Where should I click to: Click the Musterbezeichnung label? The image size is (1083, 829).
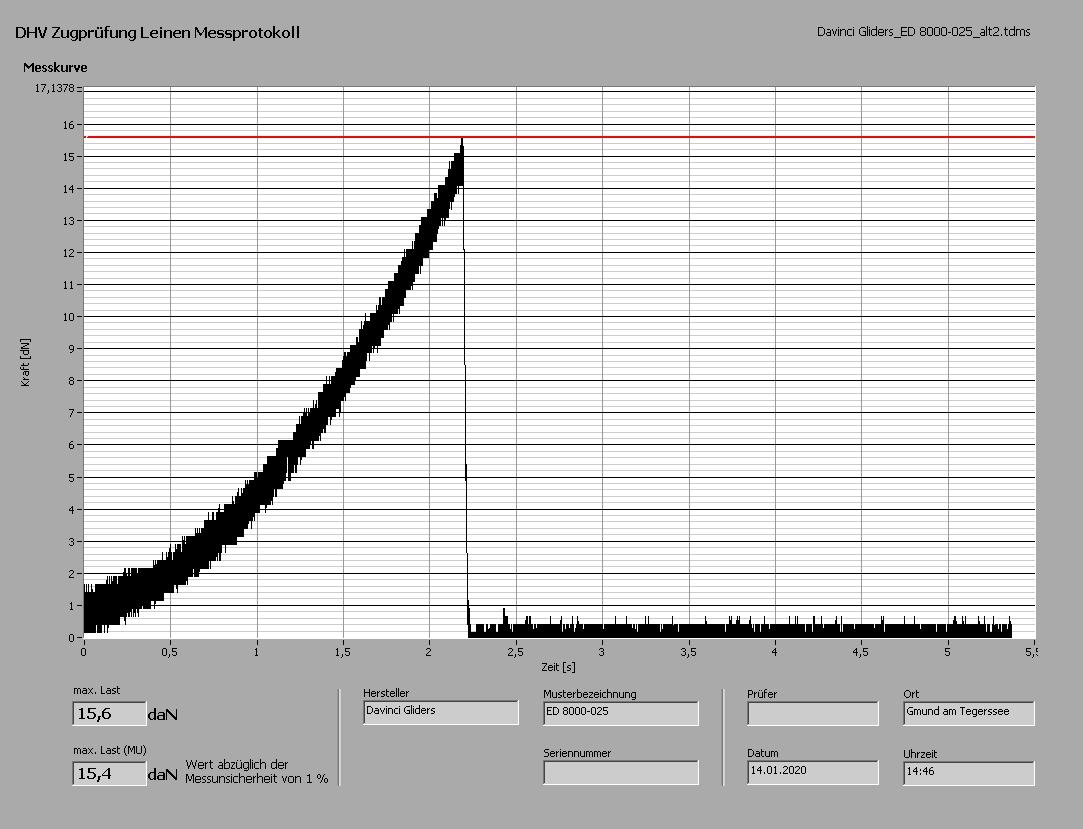pyautogui.click(x=590, y=694)
